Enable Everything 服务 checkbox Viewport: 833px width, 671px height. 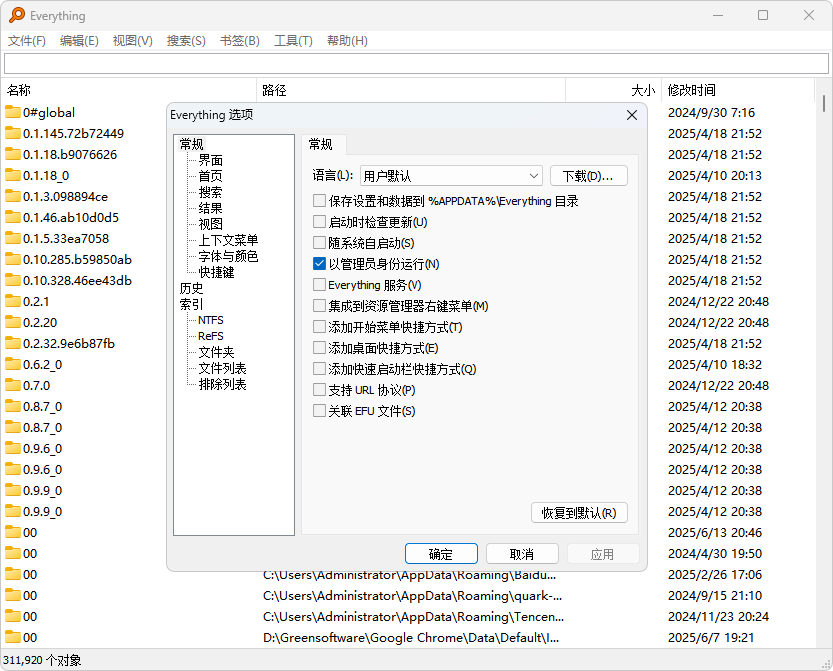[x=319, y=285]
